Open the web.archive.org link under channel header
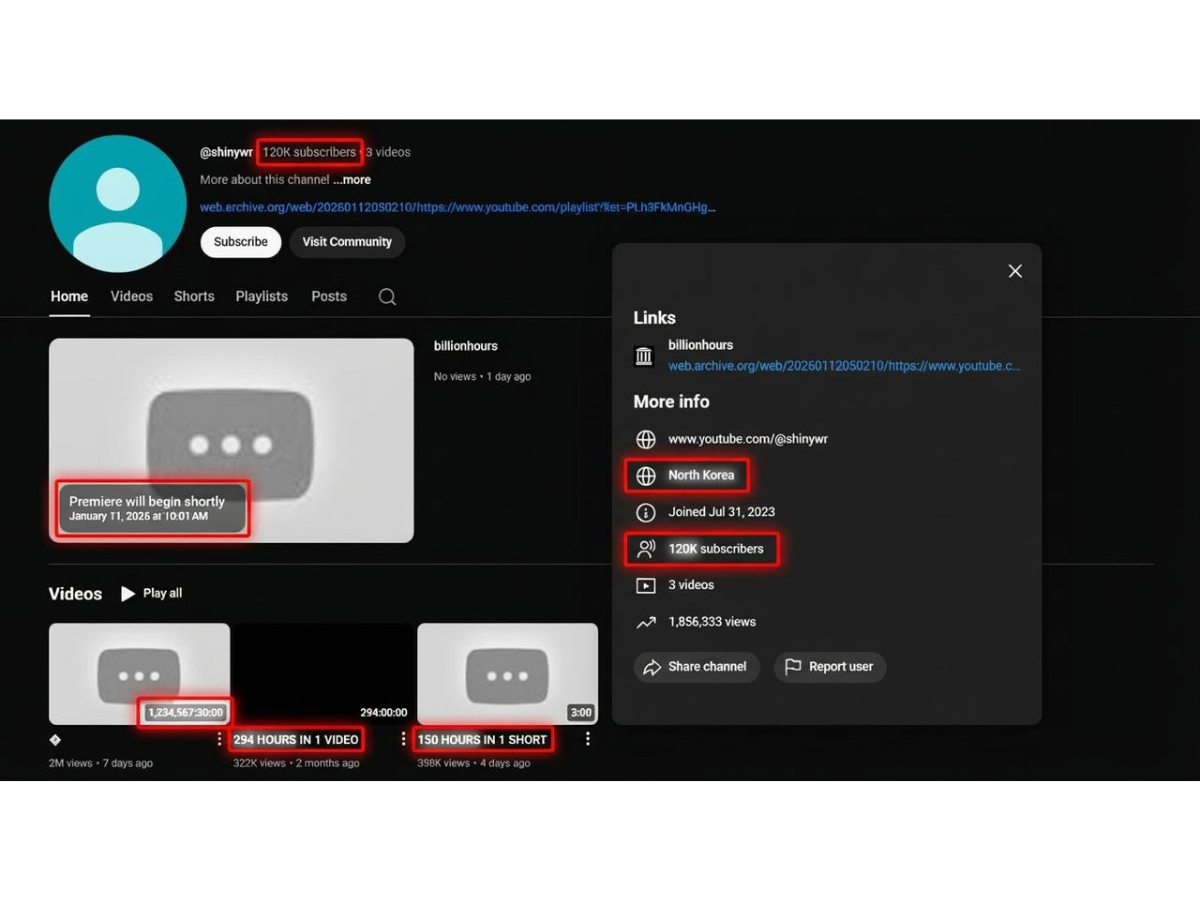 tap(457, 208)
